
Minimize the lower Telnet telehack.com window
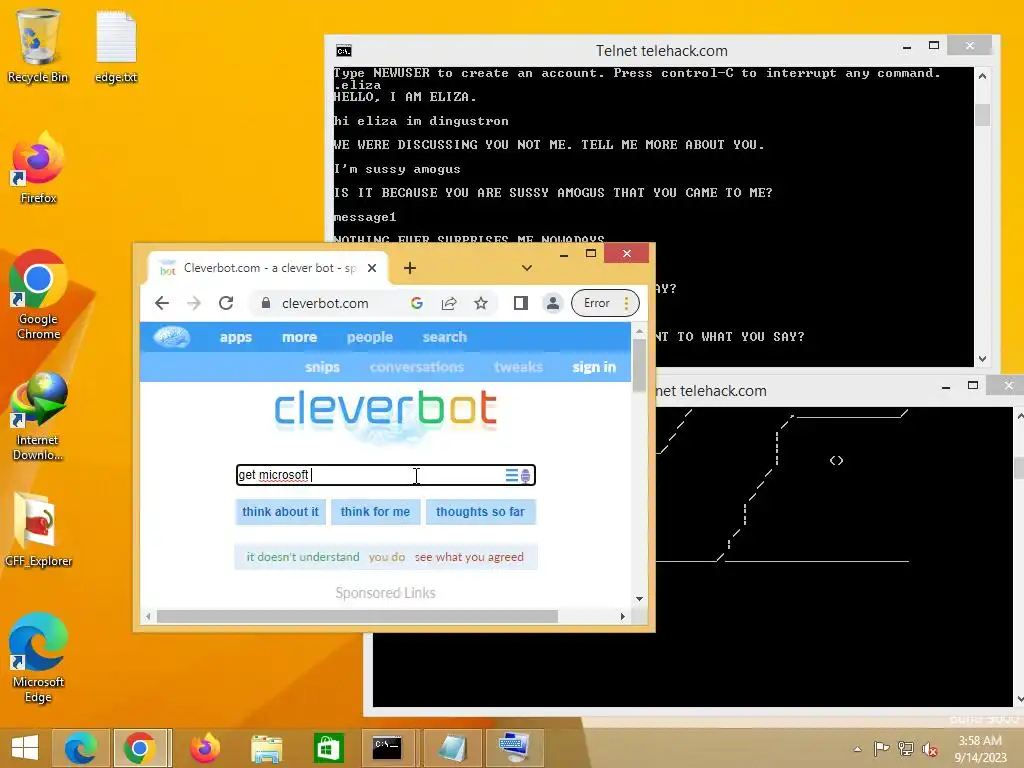pyautogui.click(x=946, y=387)
